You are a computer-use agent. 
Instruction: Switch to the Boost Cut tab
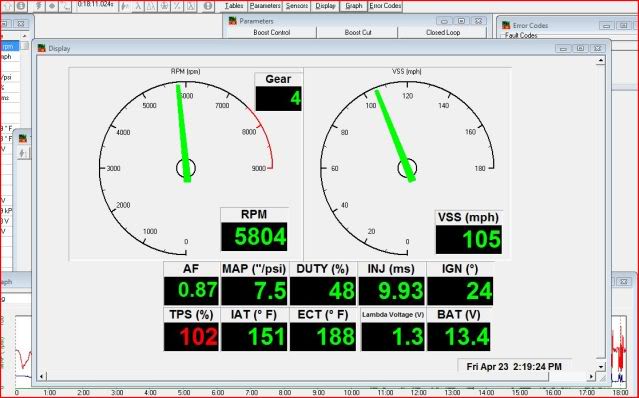click(x=358, y=33)
